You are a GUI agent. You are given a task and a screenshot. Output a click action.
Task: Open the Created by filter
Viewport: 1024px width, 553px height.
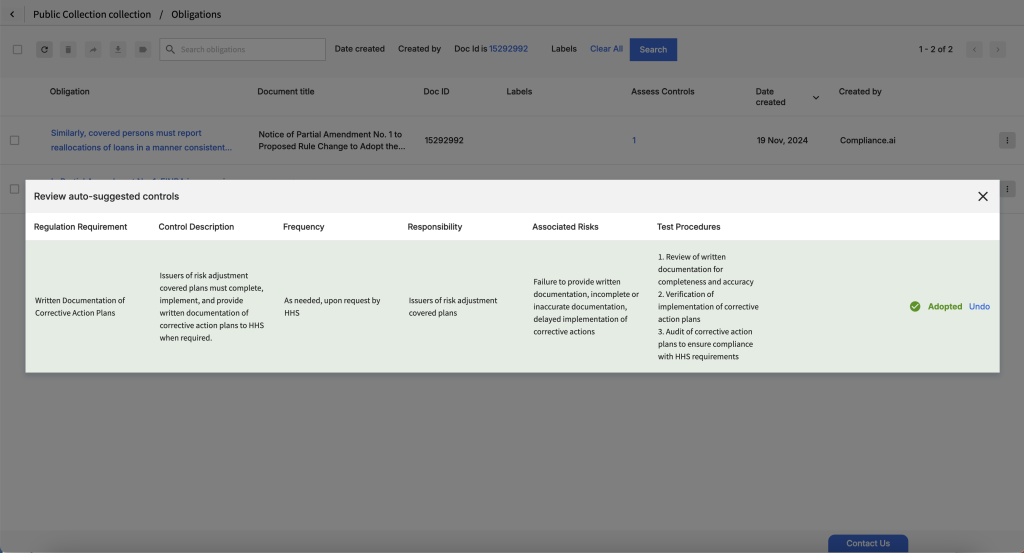click(x=419, y=49)
